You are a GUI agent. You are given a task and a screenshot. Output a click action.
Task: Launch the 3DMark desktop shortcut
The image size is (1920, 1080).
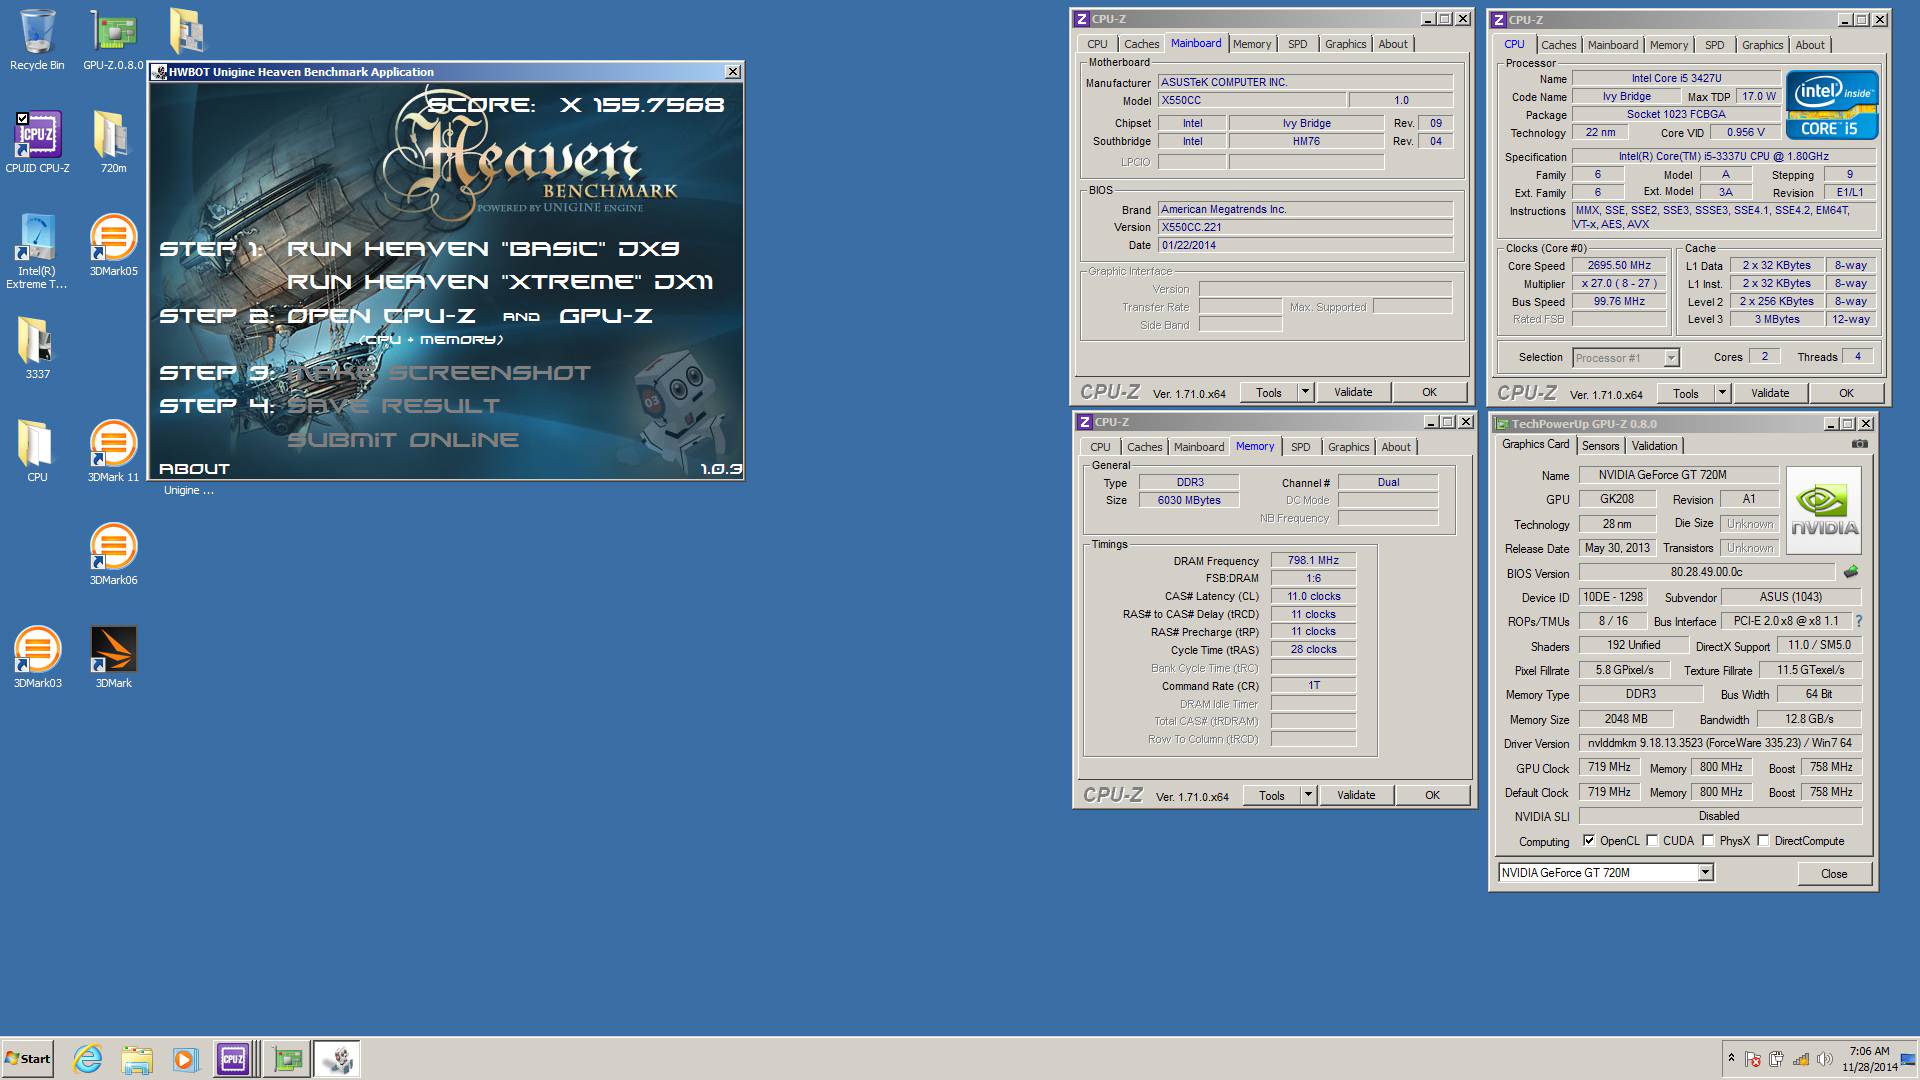click(x=113, y=657)
